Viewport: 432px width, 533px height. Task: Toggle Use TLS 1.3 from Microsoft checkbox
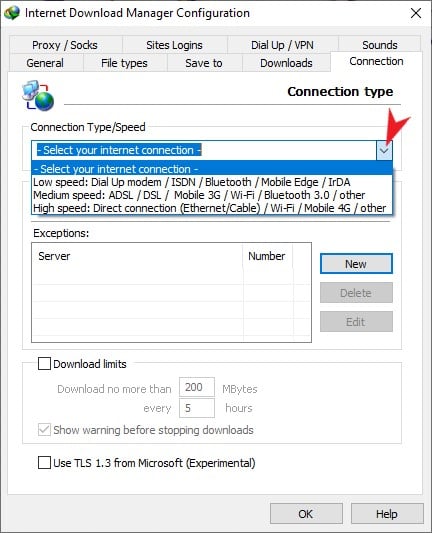44,463
